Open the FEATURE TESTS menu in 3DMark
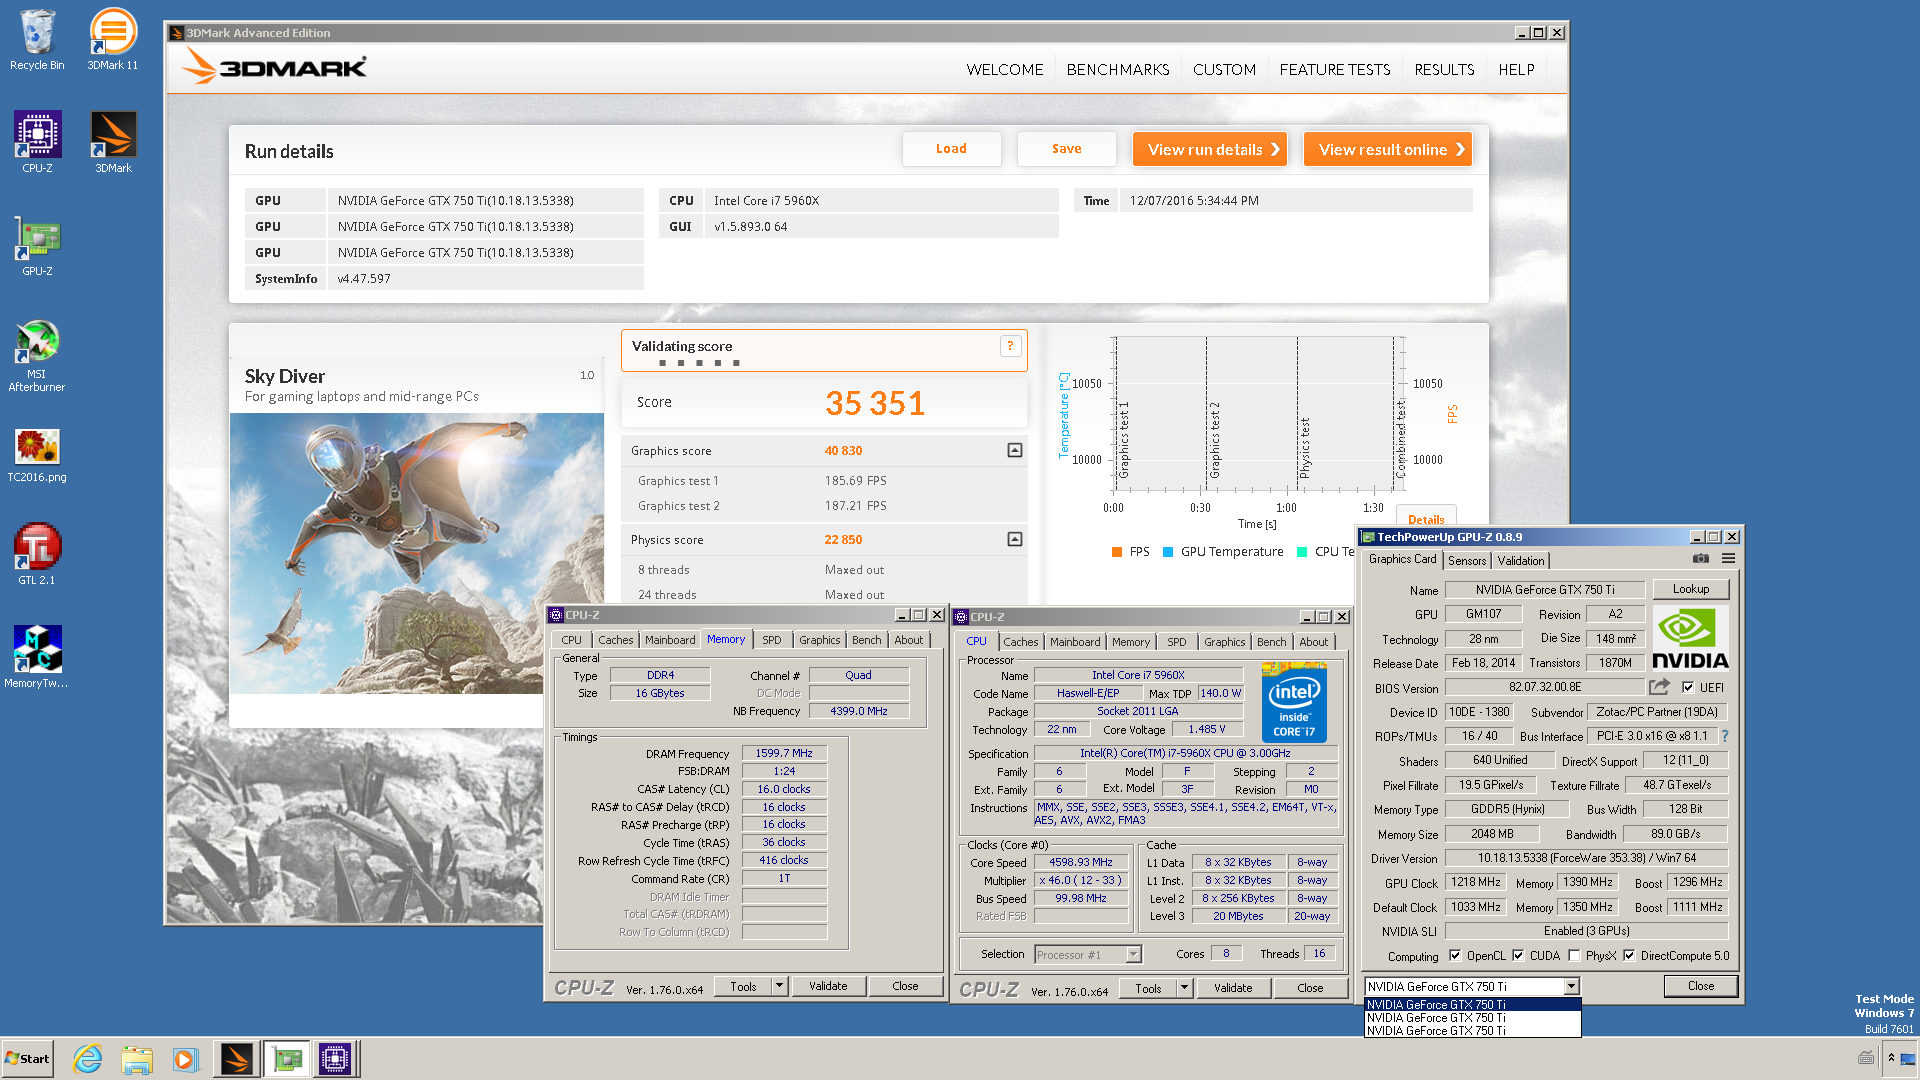 click(1335, 69)
